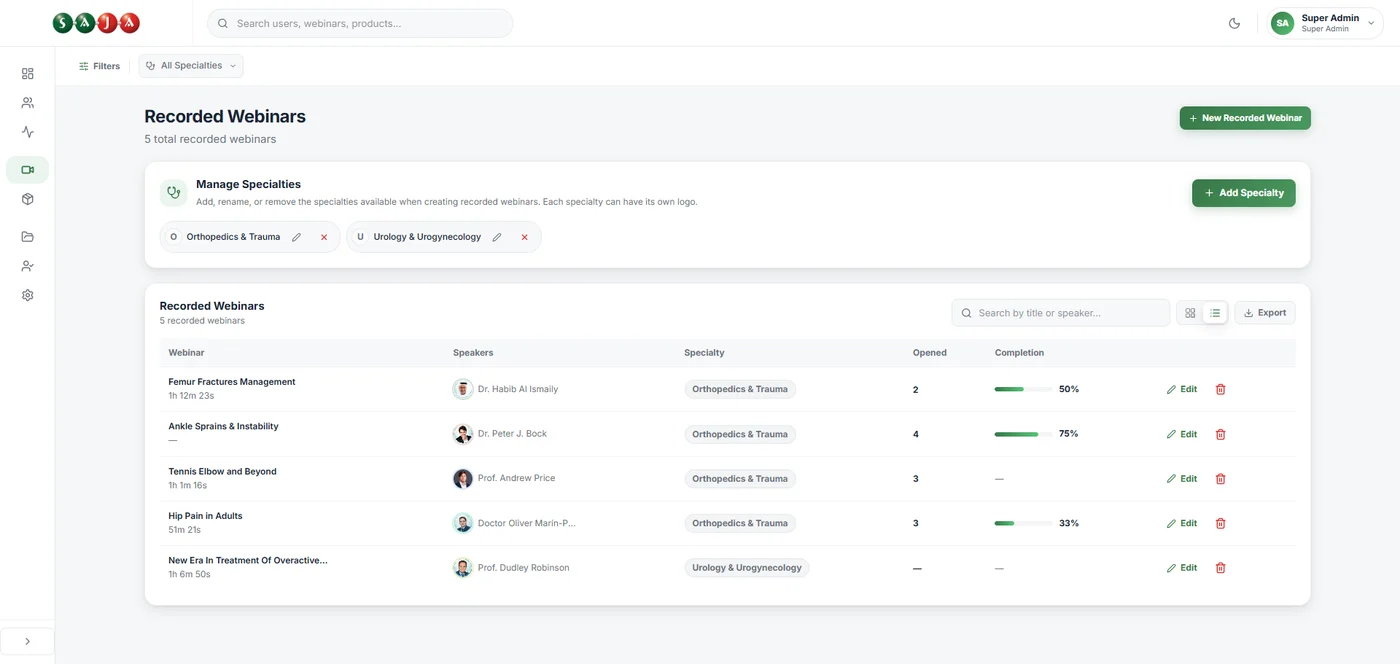Rename Urology & Urogynecology specialty pencil icon
The height and width of the screenshot is (664, 1400).
click(497, 237)
